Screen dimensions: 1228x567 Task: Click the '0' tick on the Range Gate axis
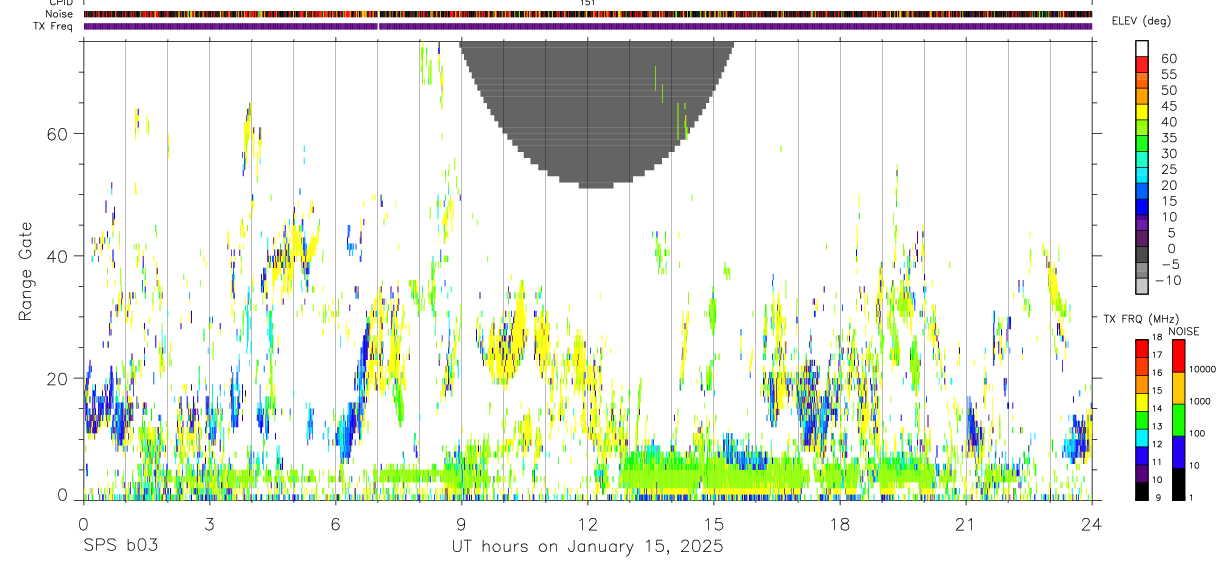(64, 493)
